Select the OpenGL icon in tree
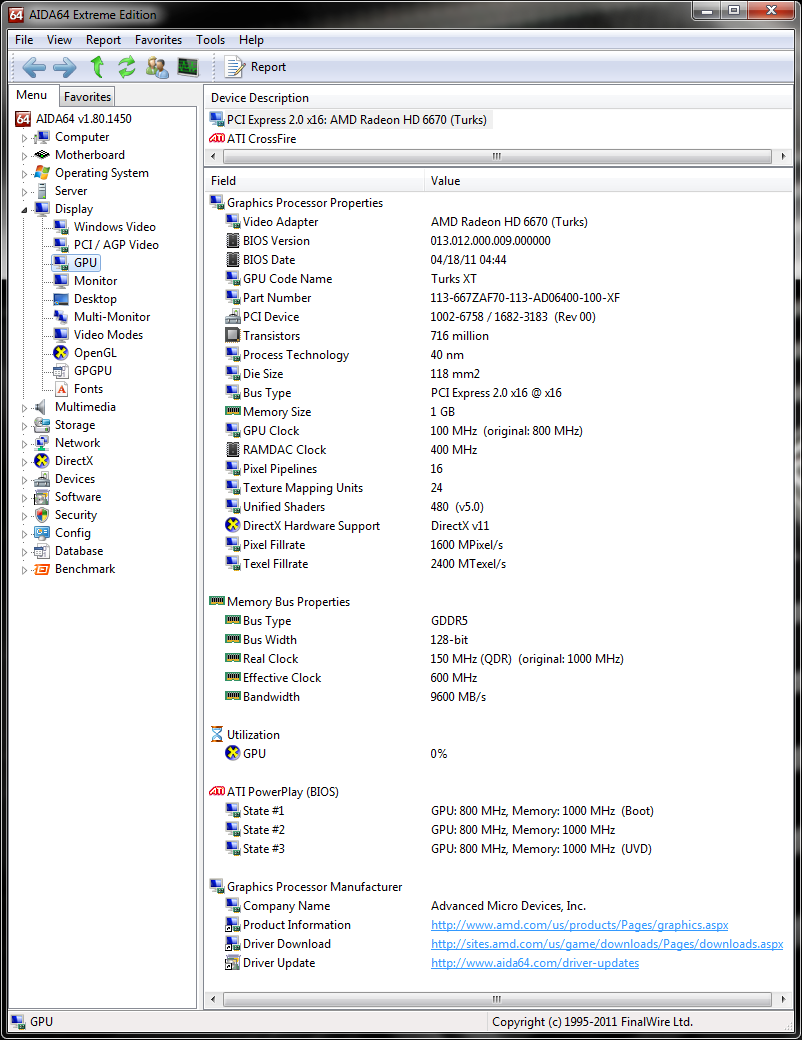This screenshot has height=1040, width=802. (x=61, y=352)
